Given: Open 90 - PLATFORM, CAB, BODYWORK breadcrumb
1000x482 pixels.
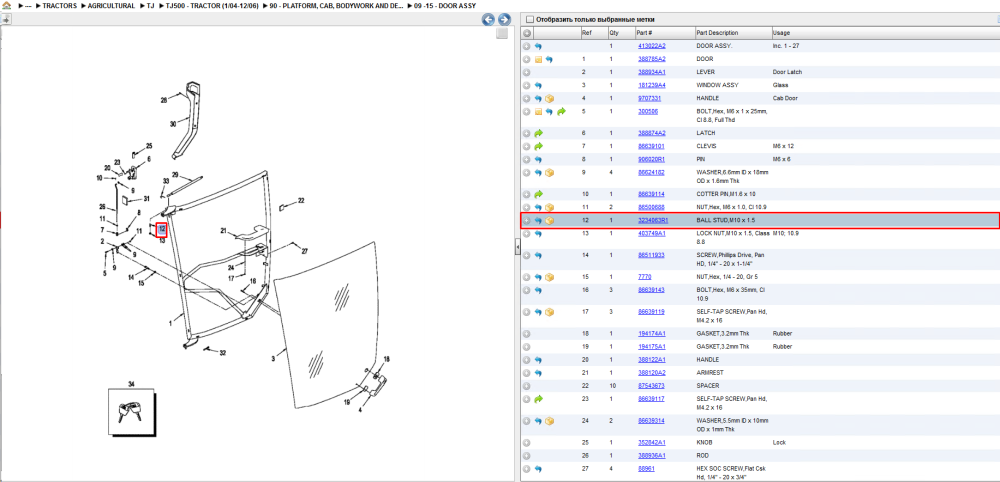Looking at the screenshot, I should click(336, 6).
